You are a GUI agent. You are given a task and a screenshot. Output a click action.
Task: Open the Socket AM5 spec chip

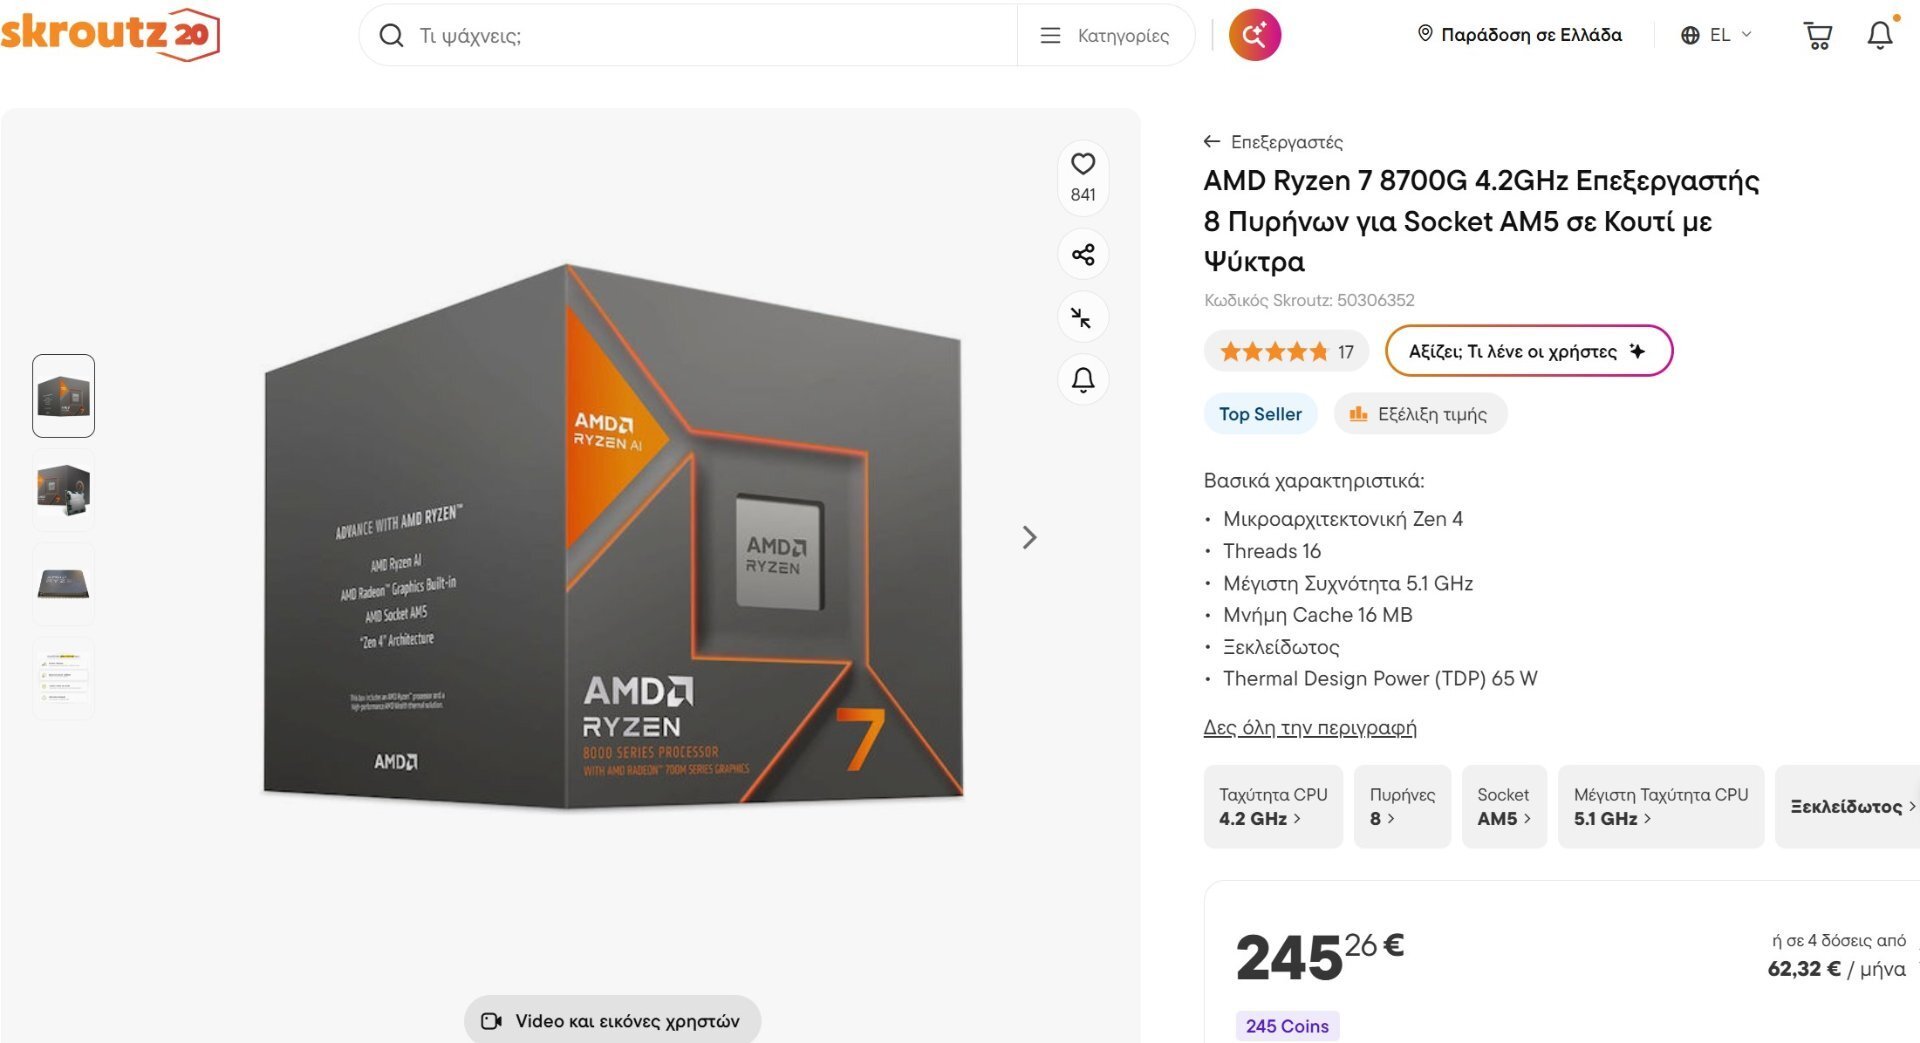tap(1504, 807)
